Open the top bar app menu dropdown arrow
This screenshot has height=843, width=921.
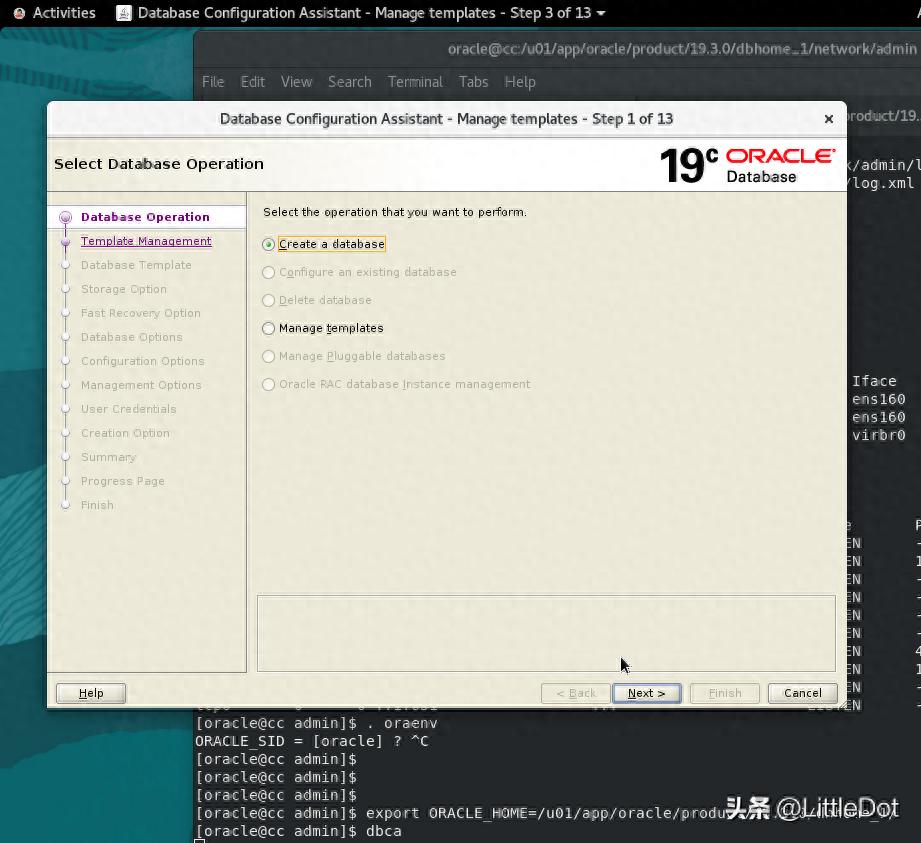tap(601, 14)
